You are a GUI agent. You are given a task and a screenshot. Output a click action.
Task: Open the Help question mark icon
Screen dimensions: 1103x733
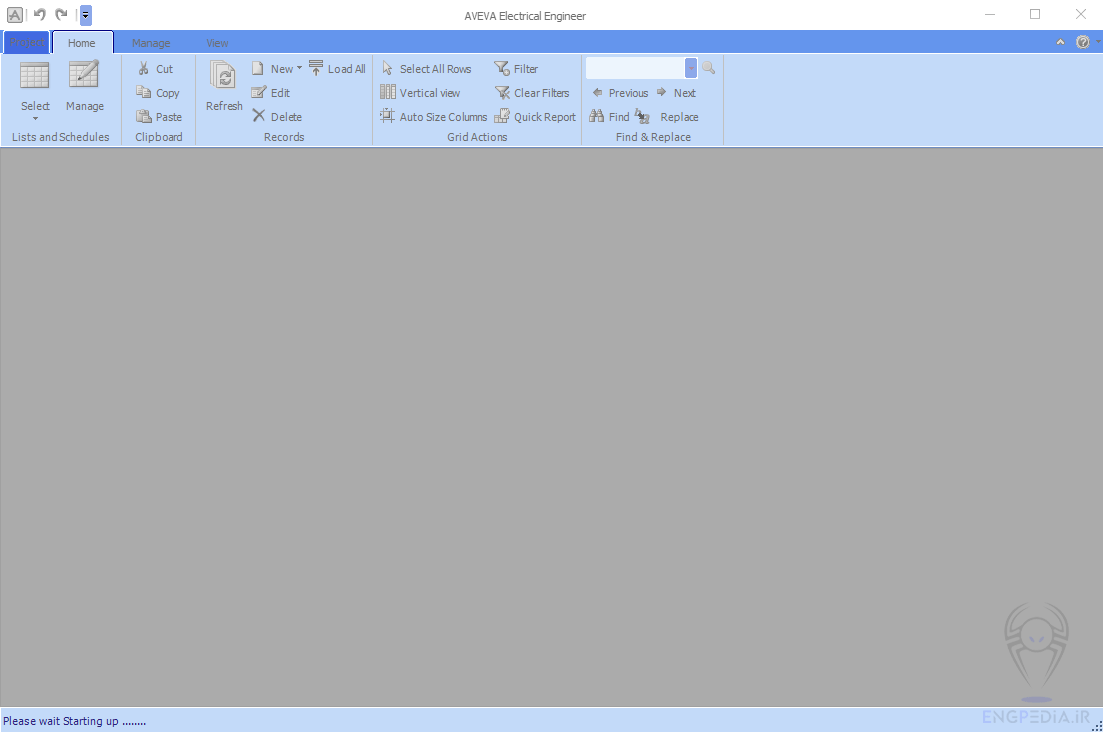pos(1083,42)
